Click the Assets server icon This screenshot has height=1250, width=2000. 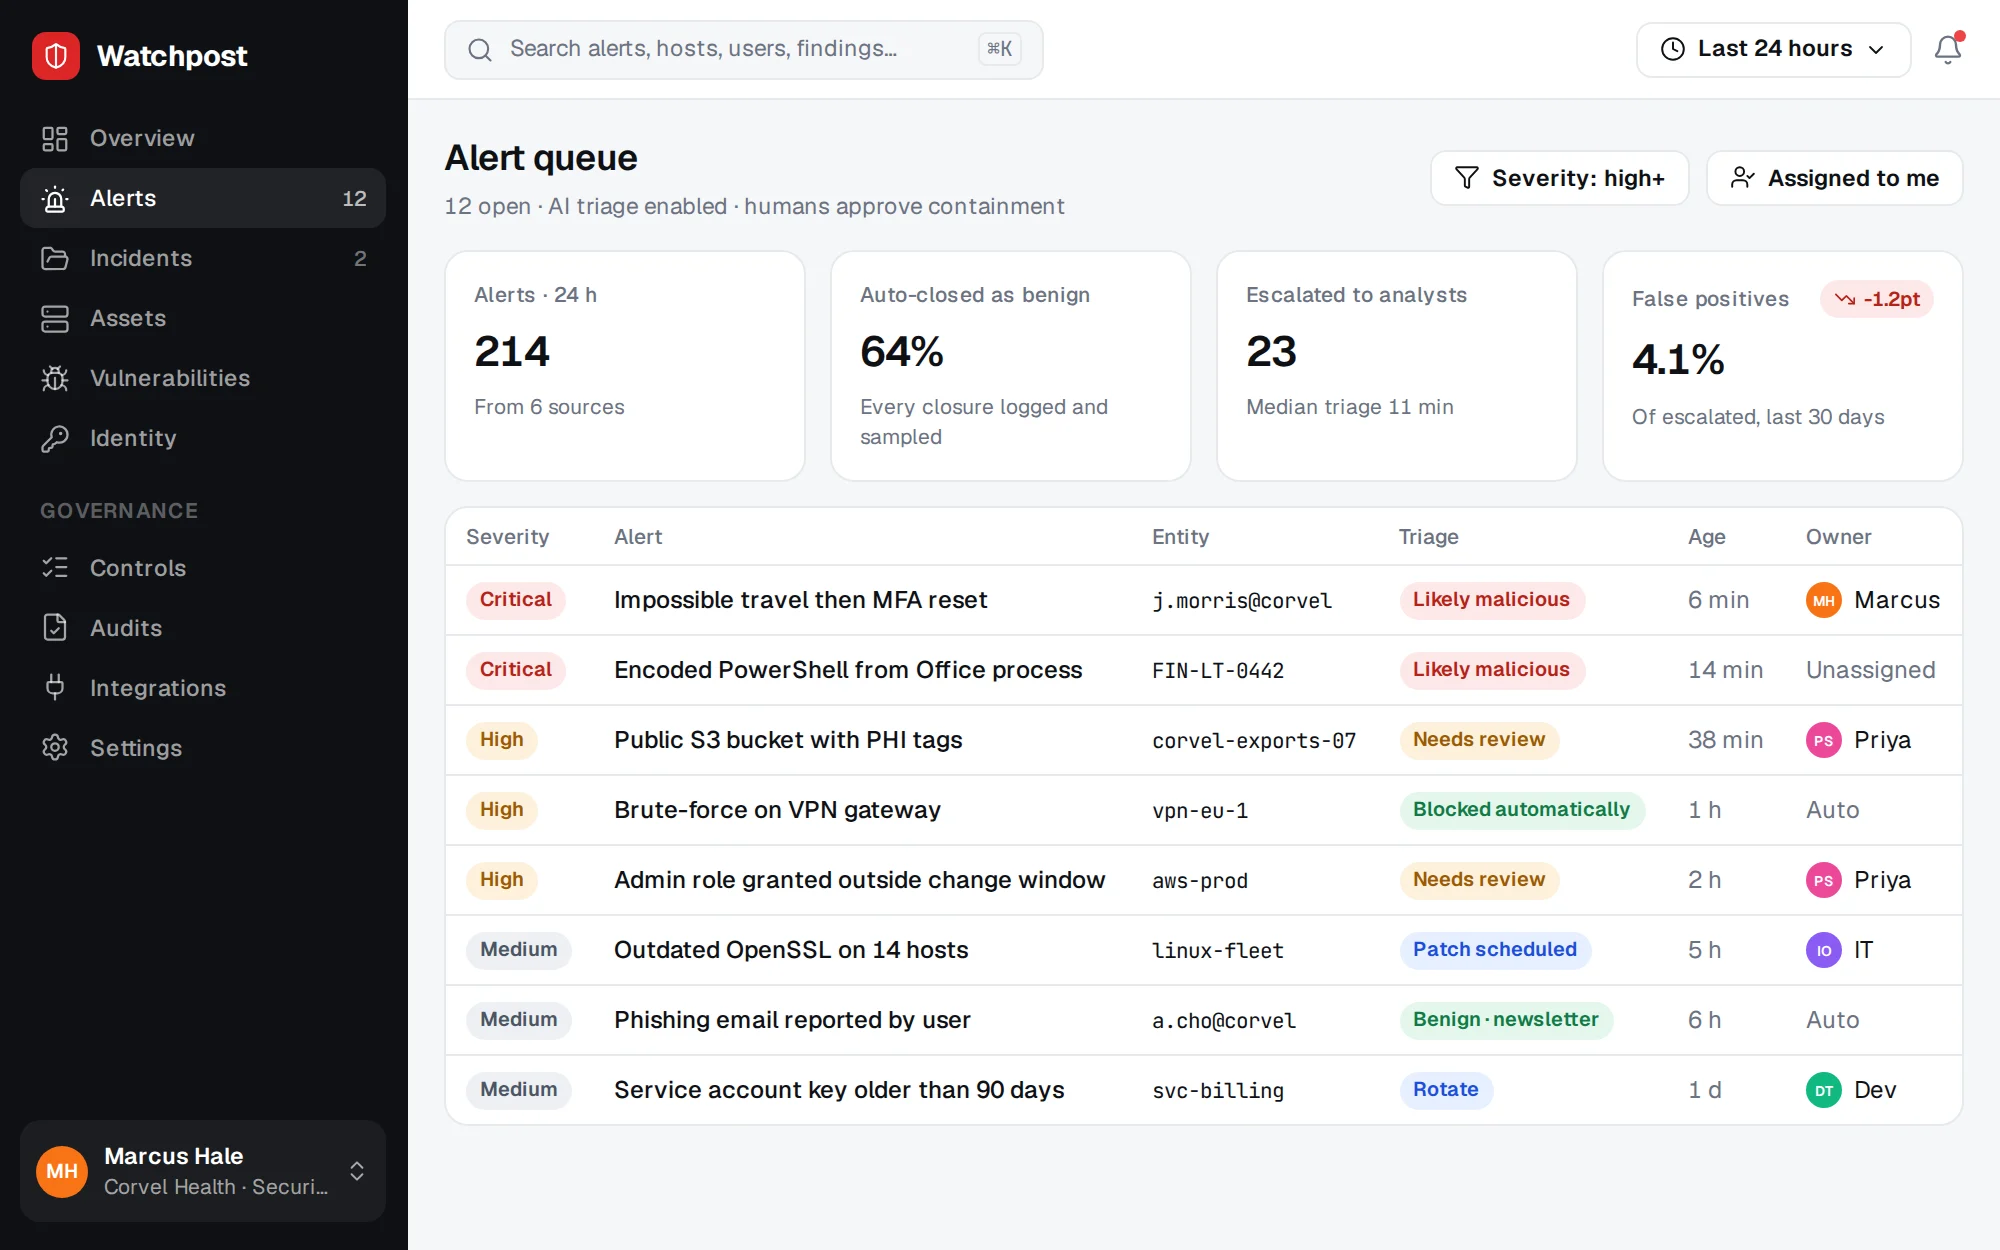(x=55, y=318)
